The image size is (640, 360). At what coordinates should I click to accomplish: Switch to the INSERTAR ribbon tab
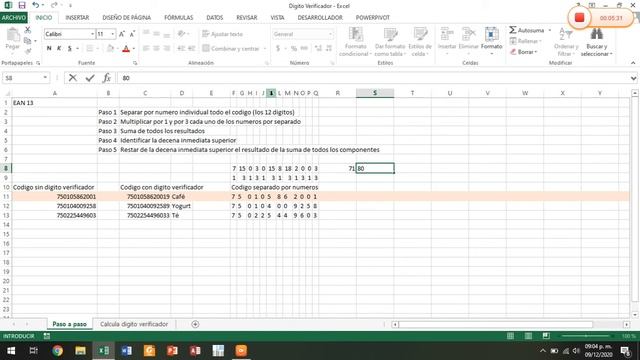(x=77, y=18)
